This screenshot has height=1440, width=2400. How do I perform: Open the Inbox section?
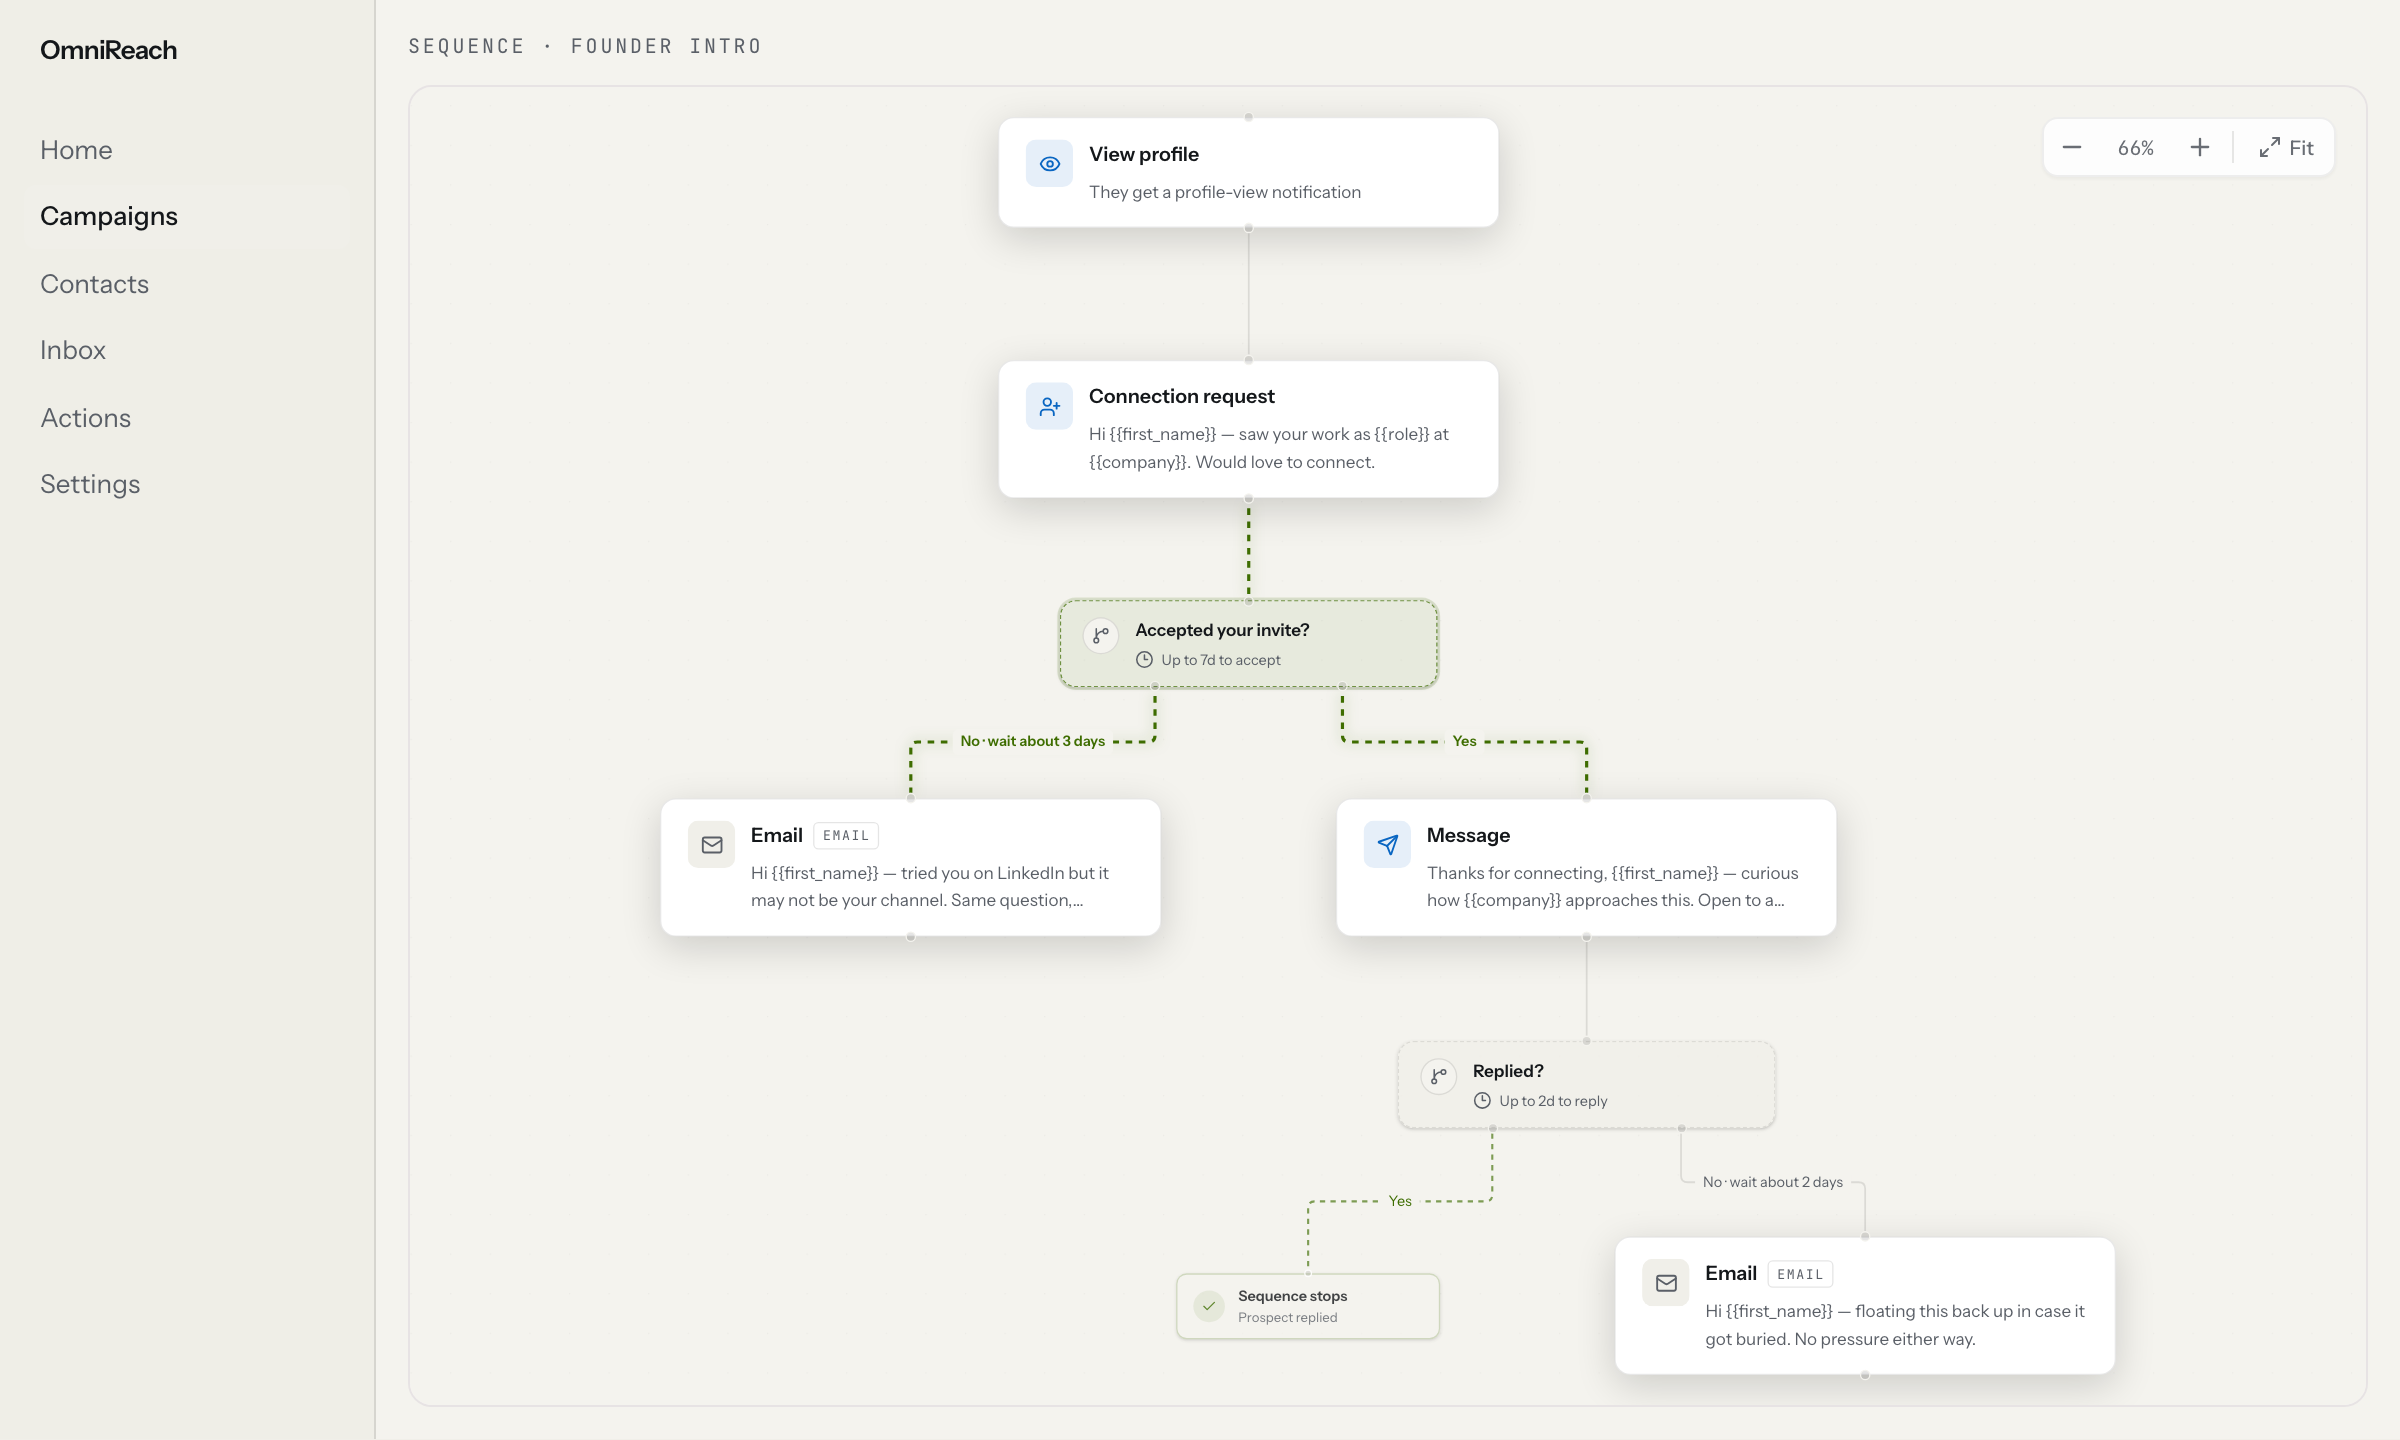click(73, 350)
